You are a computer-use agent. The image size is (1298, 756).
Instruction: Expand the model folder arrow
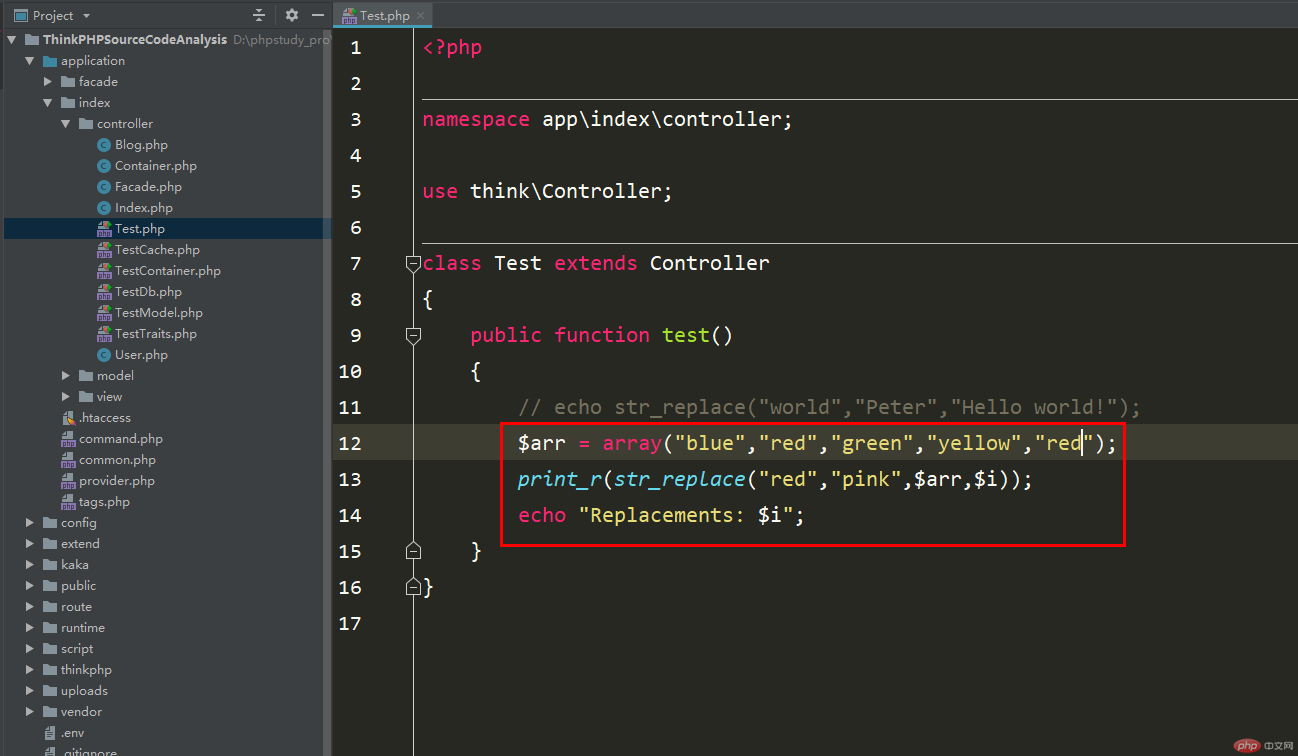(66, 376)
